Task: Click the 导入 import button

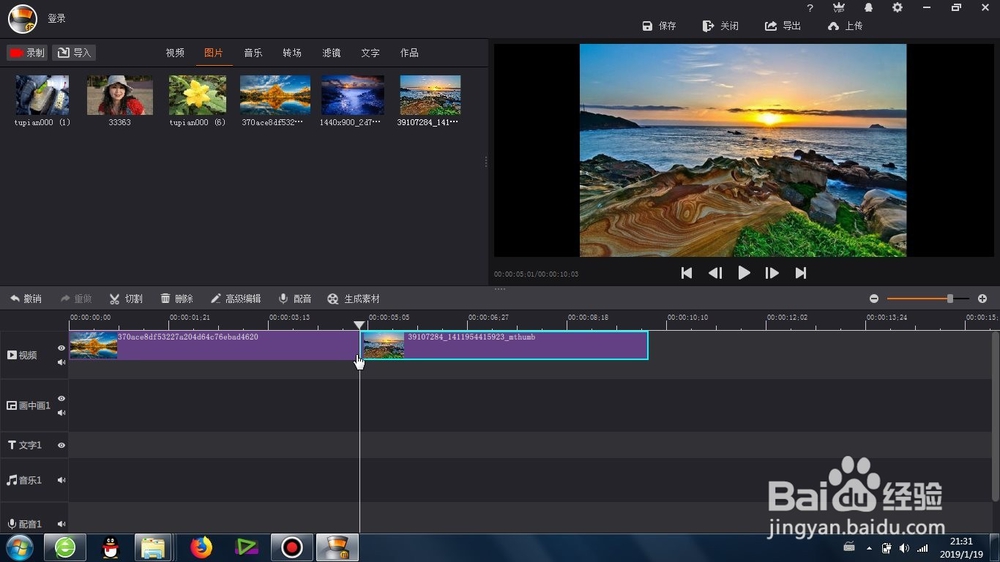Action: pos(74,52)
